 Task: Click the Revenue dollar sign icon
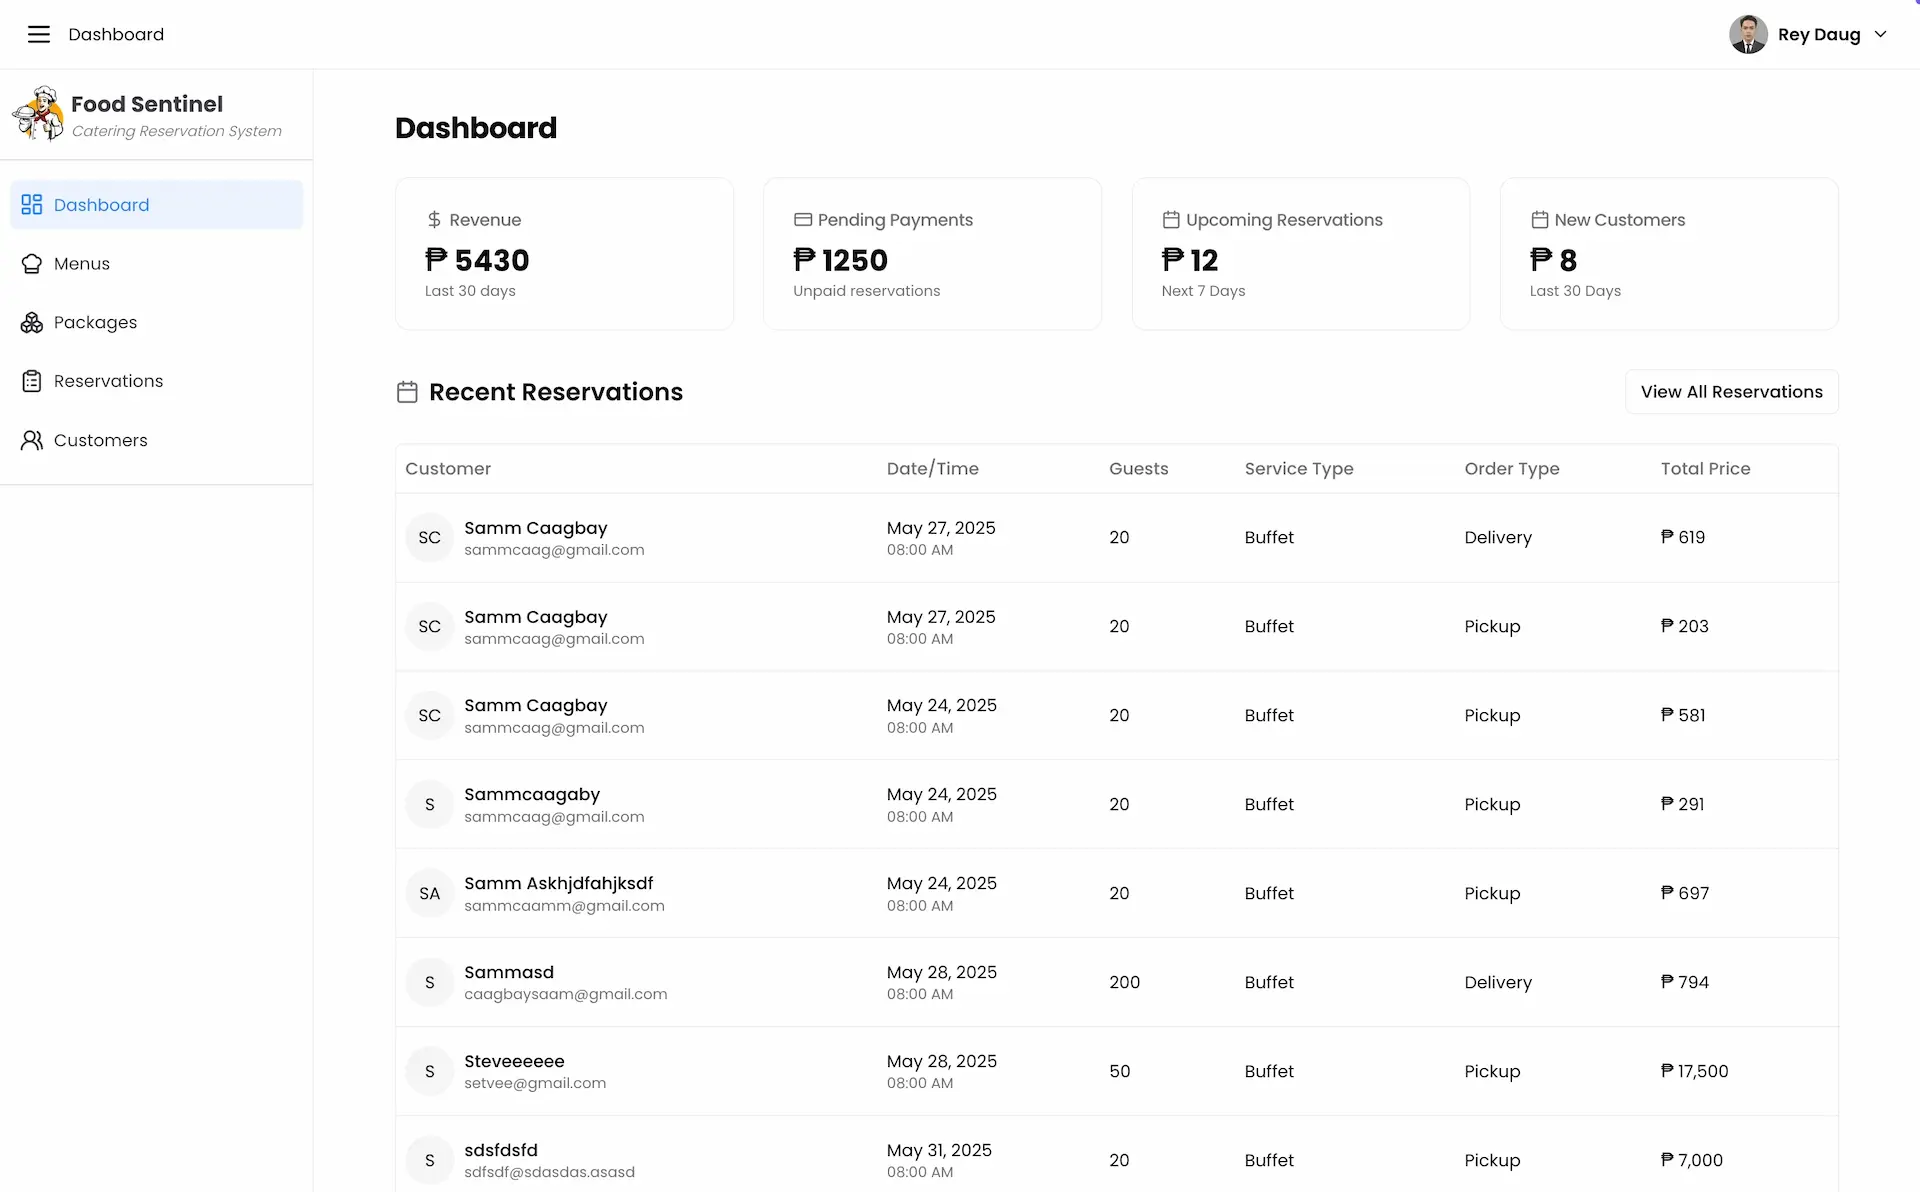pyautogui.click(x=434, y=220)
